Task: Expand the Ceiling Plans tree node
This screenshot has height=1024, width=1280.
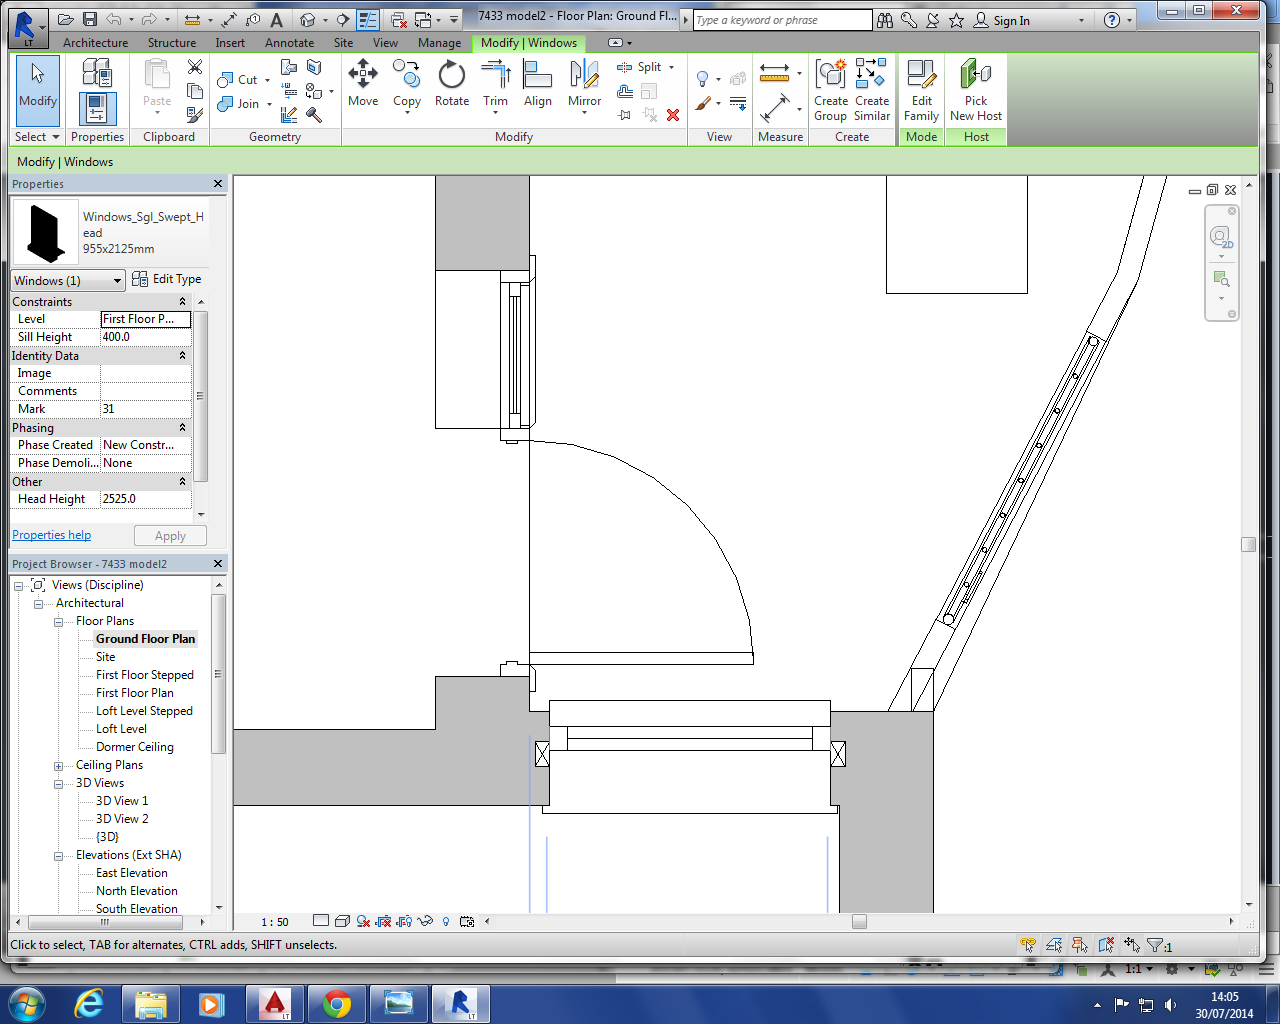Action: pyautogui.click(x=59, y=766)
